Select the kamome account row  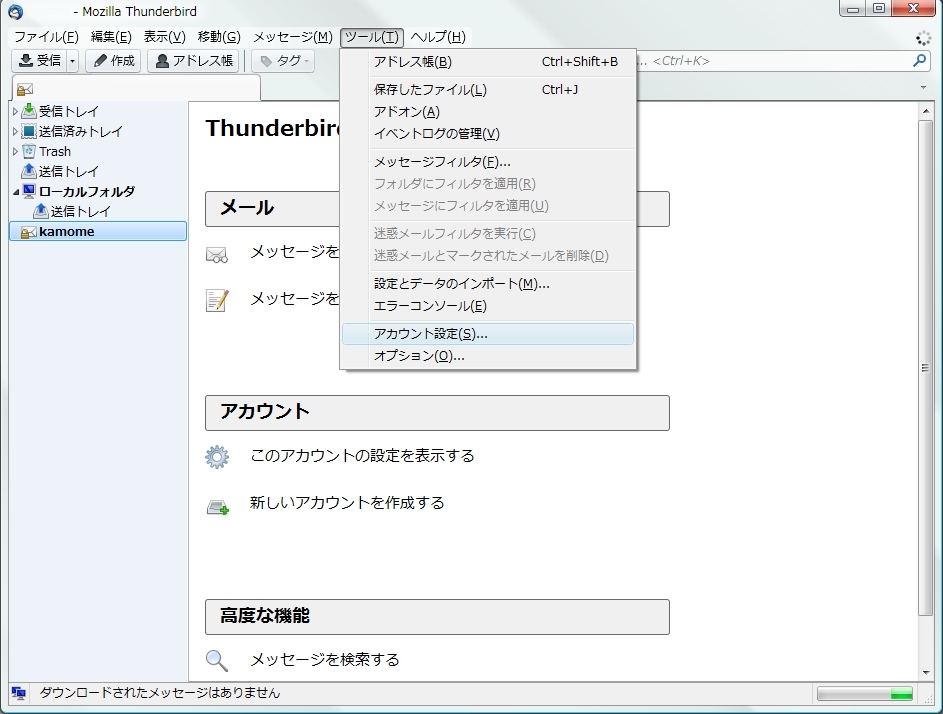(x=98, y=232)
